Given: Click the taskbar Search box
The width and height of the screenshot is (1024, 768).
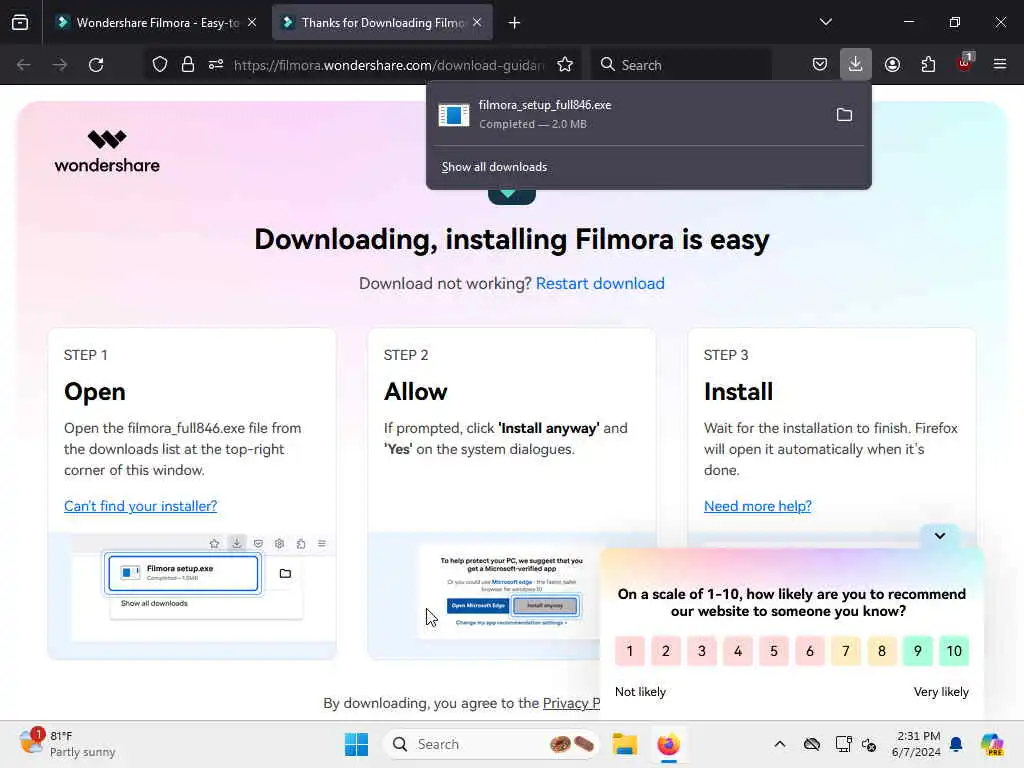Looking at the screenshot, I should 491,744.
